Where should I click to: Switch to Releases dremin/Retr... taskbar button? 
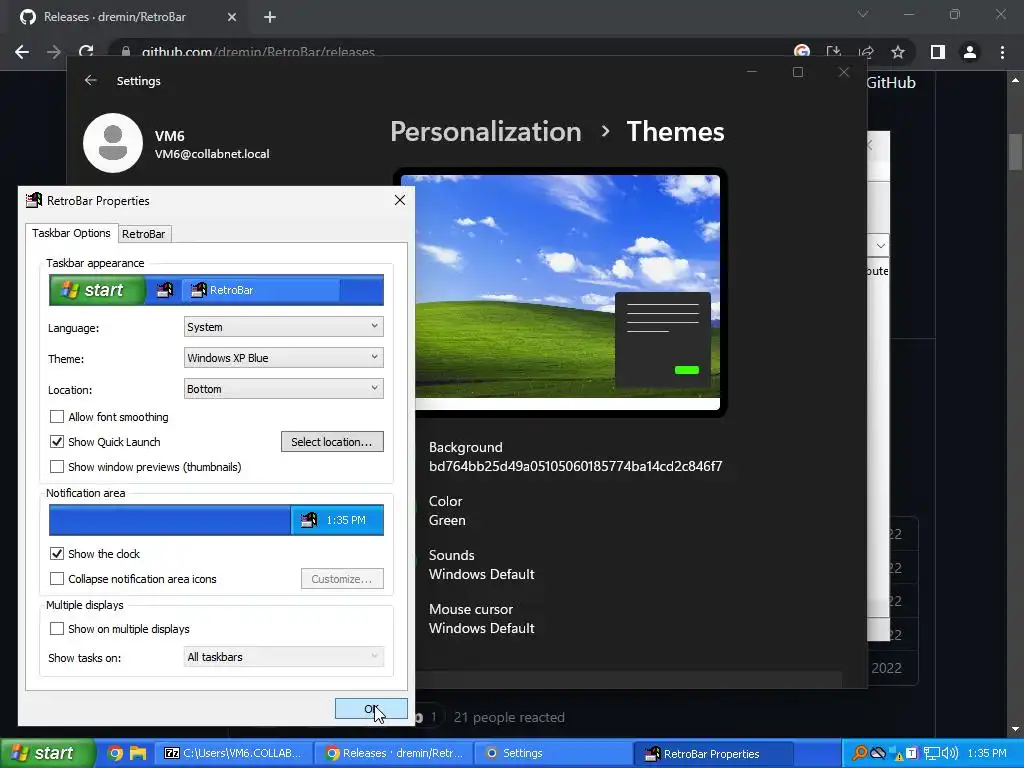pos(393,754)
